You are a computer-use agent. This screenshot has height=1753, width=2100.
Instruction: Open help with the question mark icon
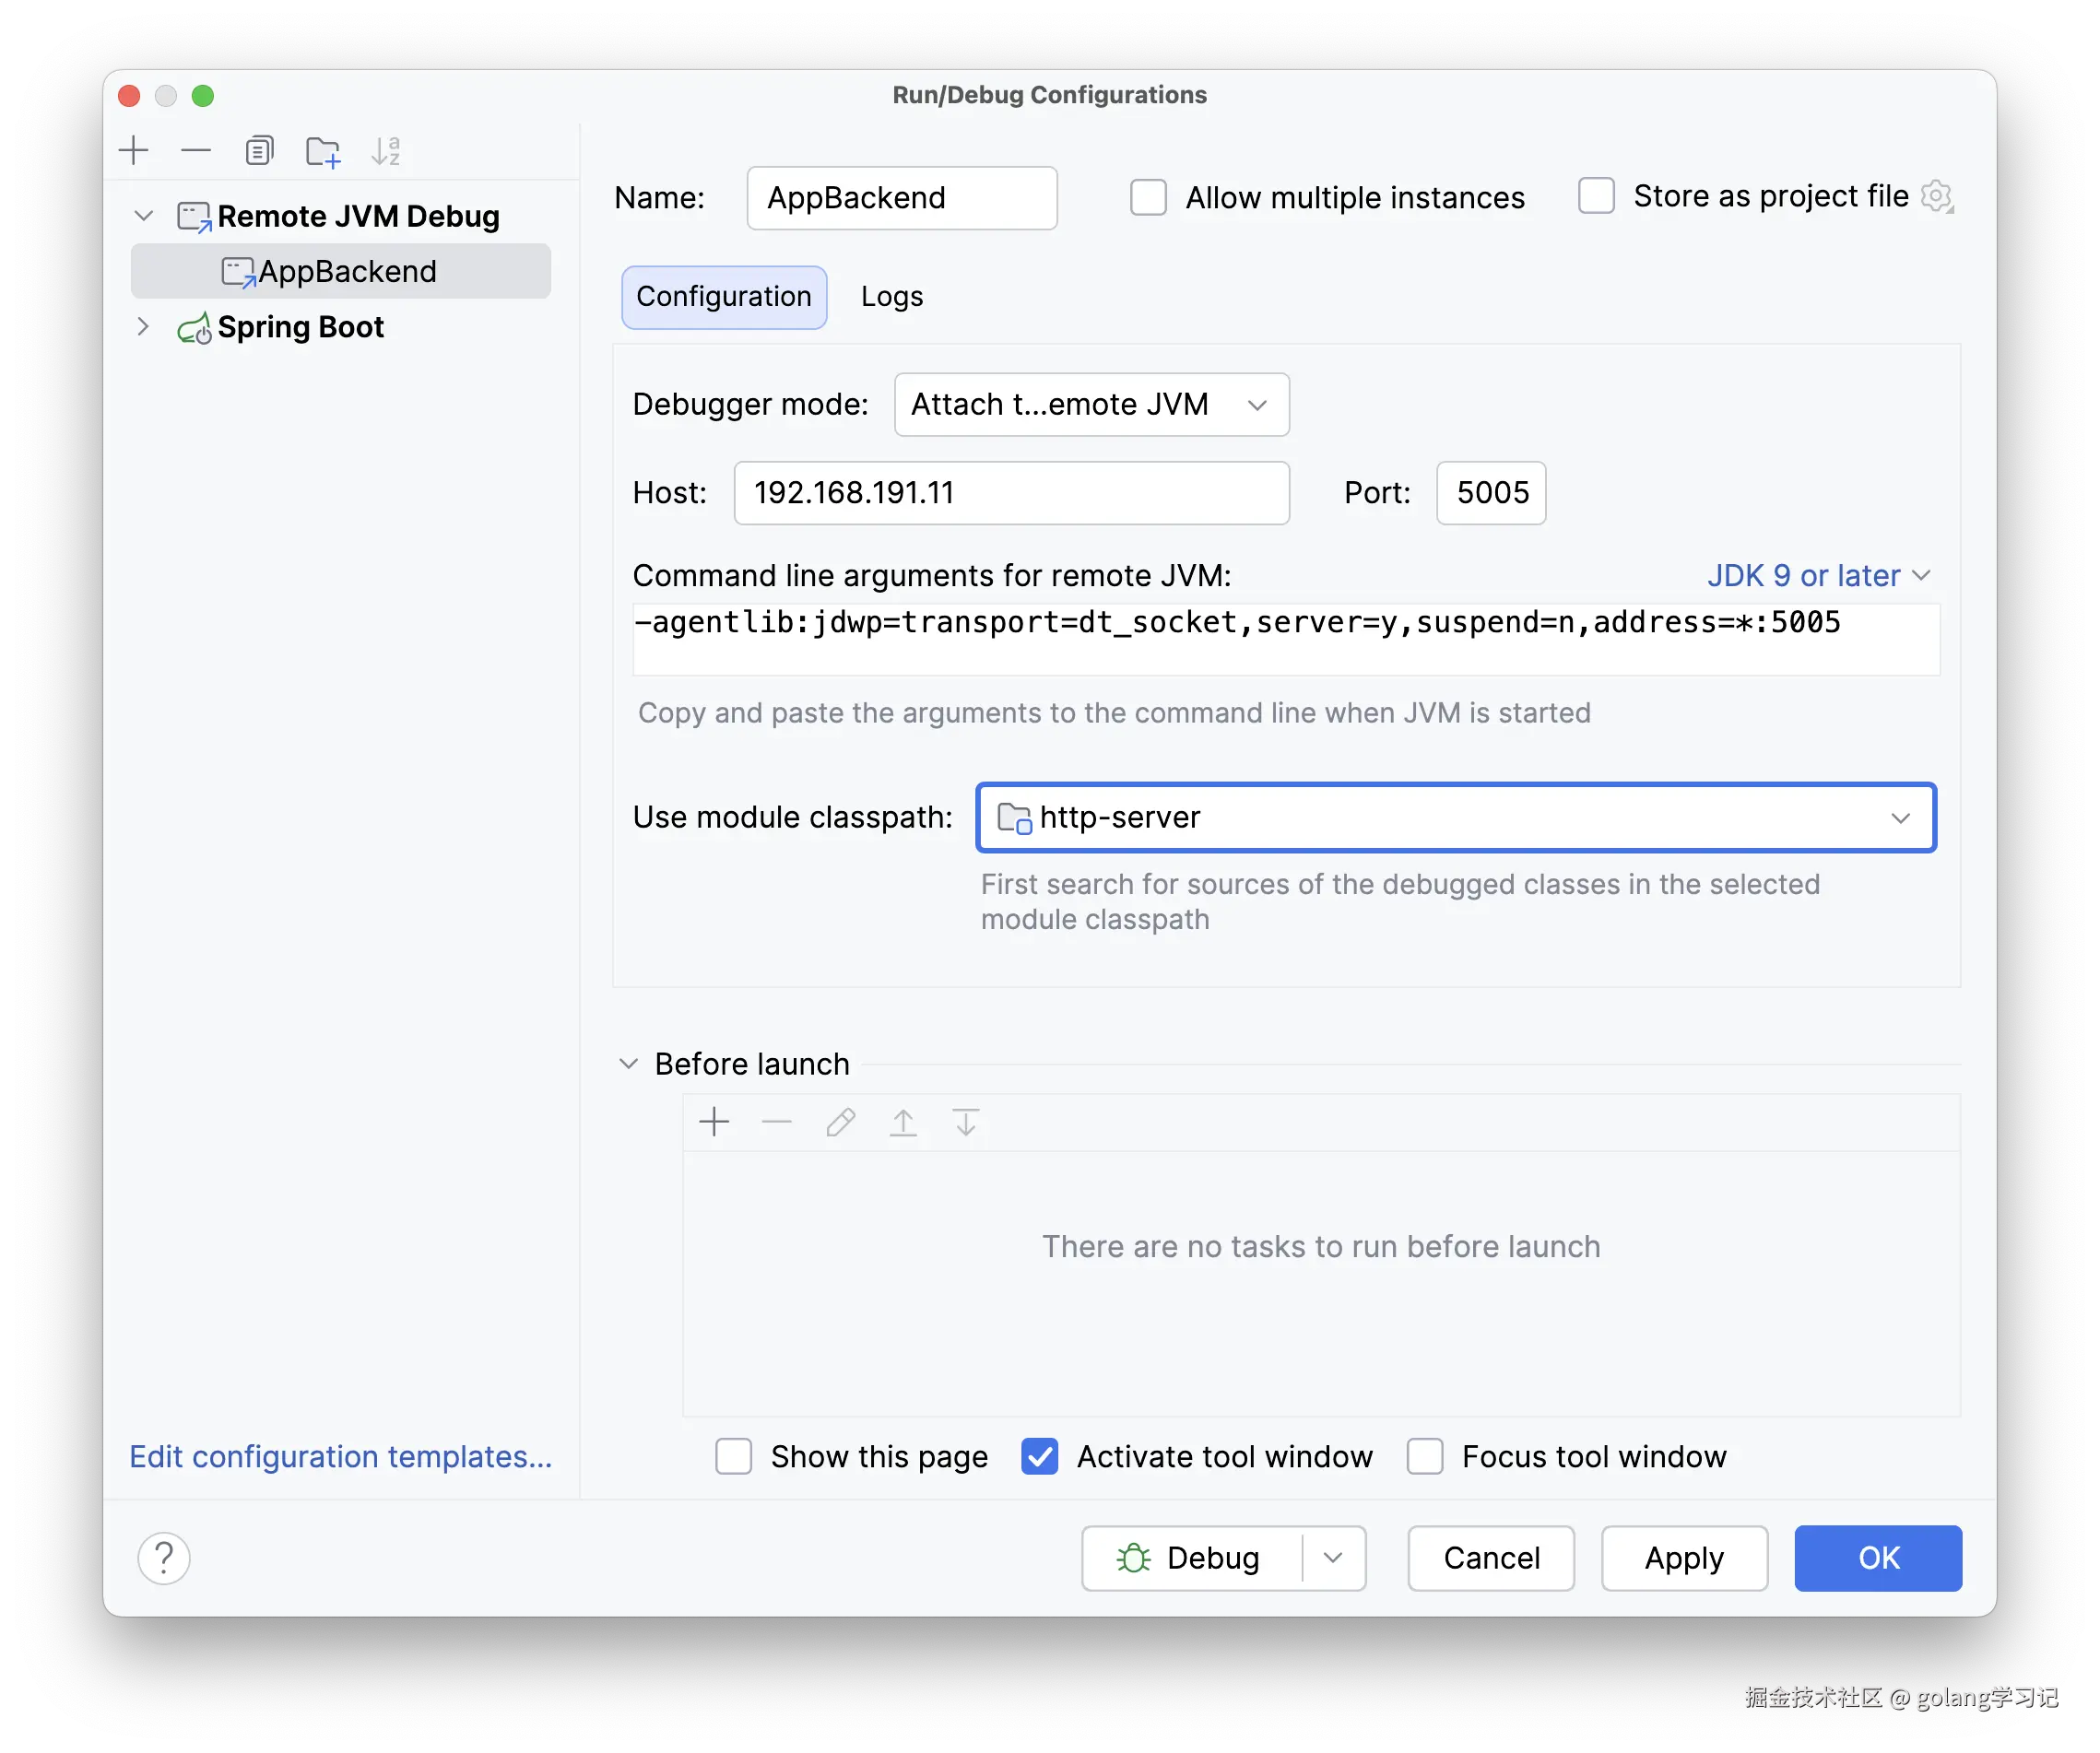pos(163,1558)
